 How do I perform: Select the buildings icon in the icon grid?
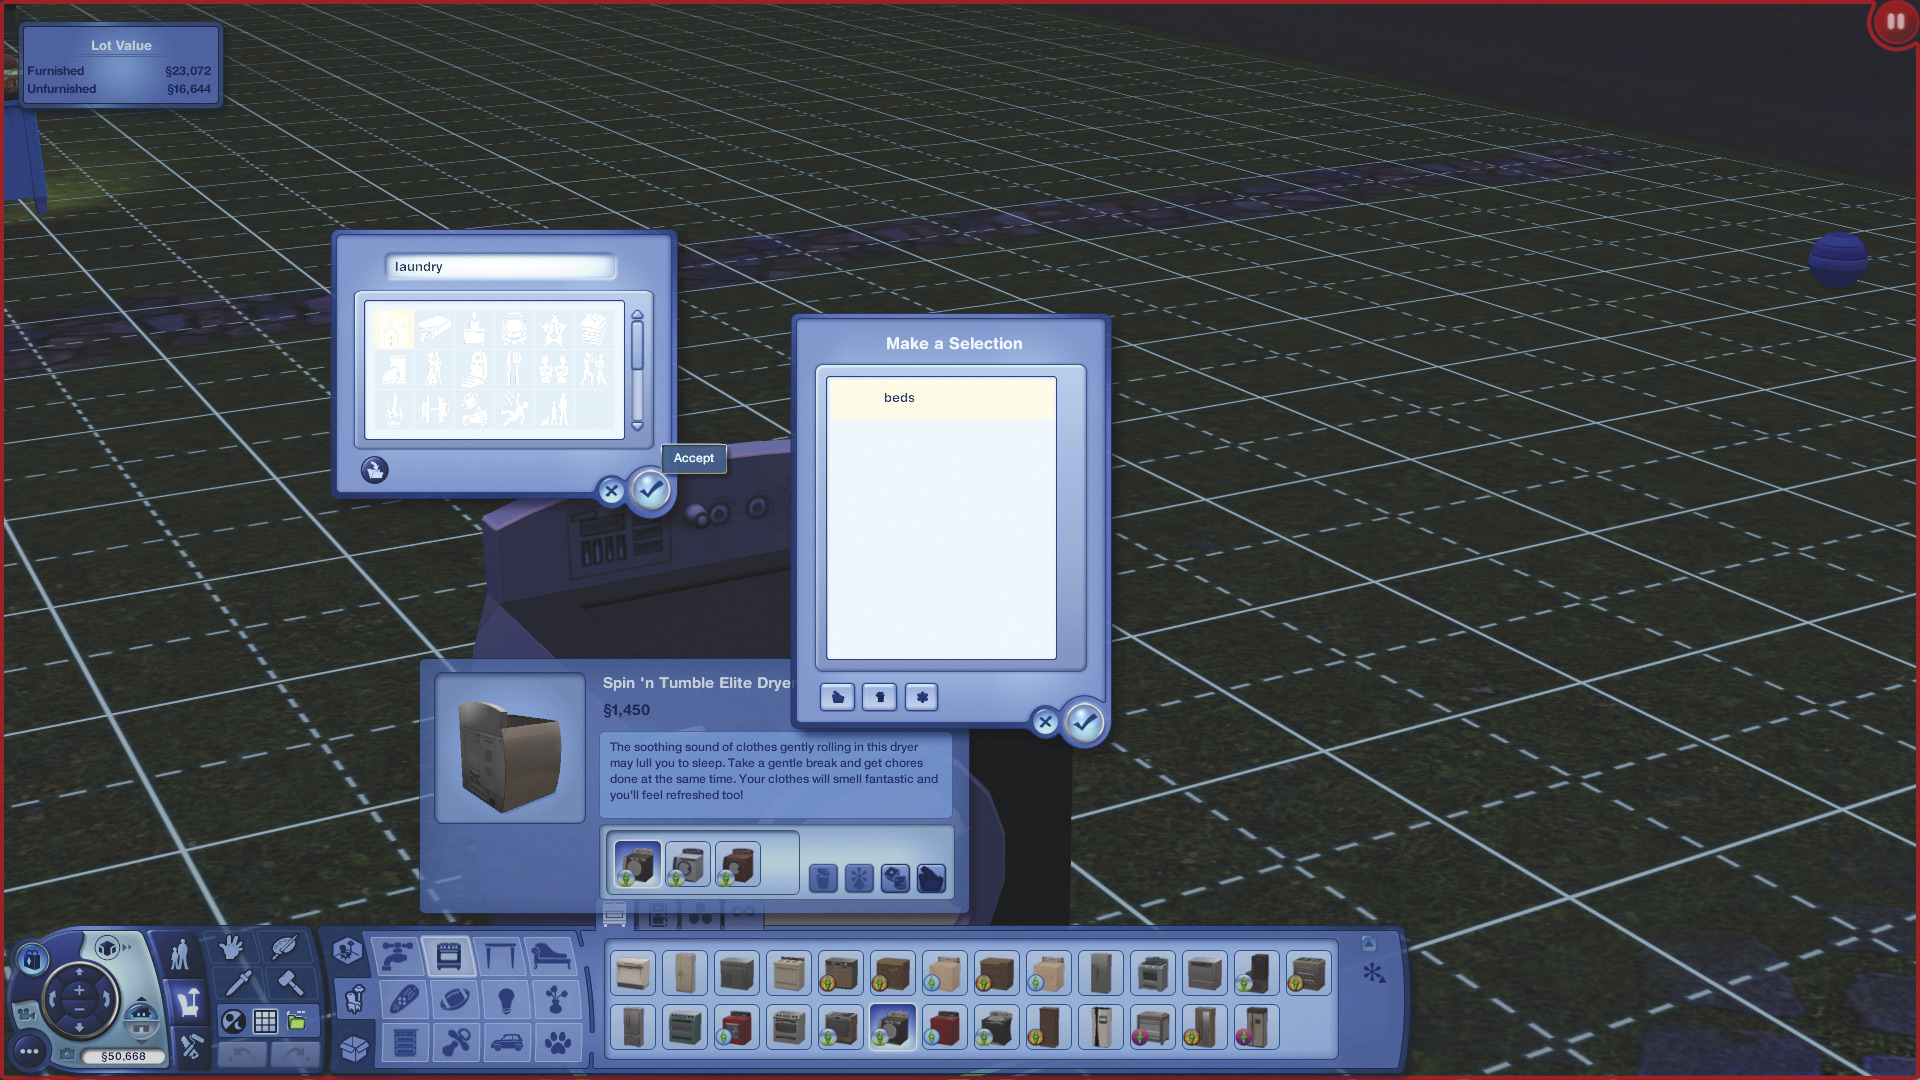pos(394,329)
